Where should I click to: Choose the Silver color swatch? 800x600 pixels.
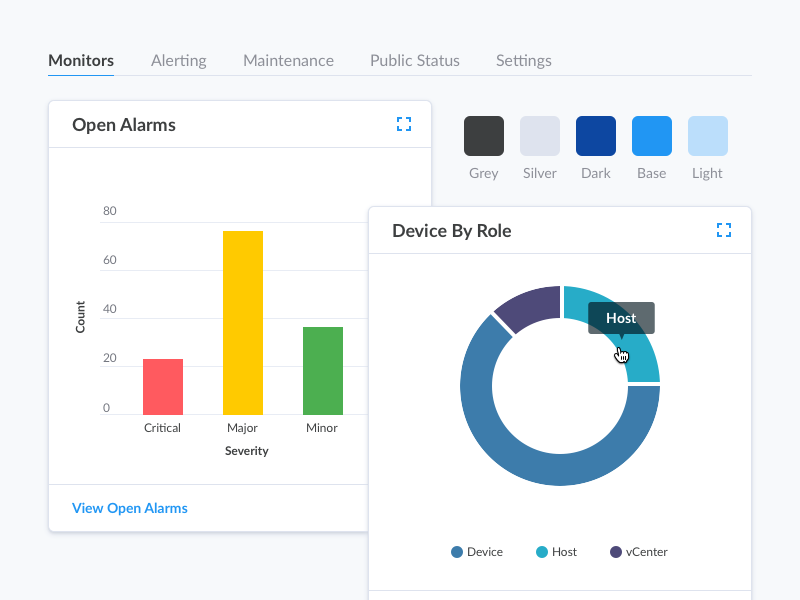540,136
